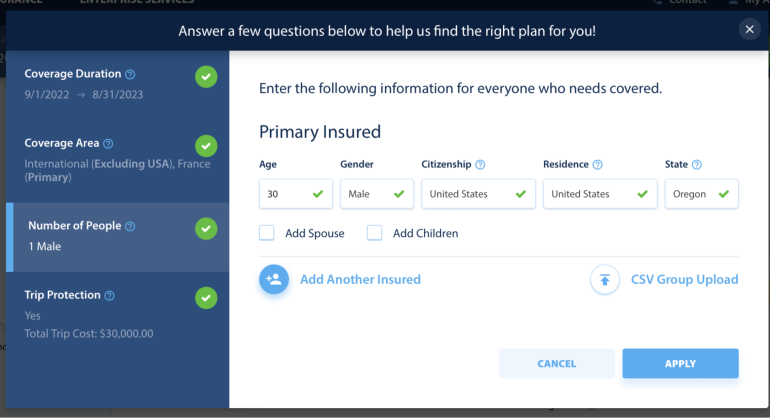Click the Residence help icon

598,165
